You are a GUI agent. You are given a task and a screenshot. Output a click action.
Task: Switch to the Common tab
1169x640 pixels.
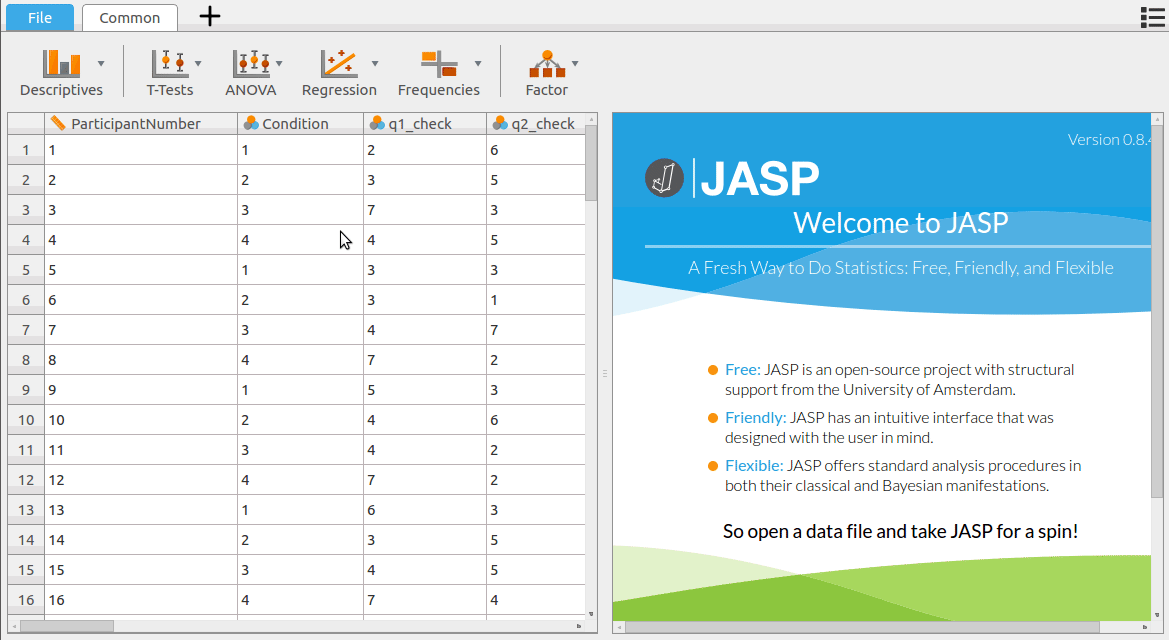coord(129,17)
